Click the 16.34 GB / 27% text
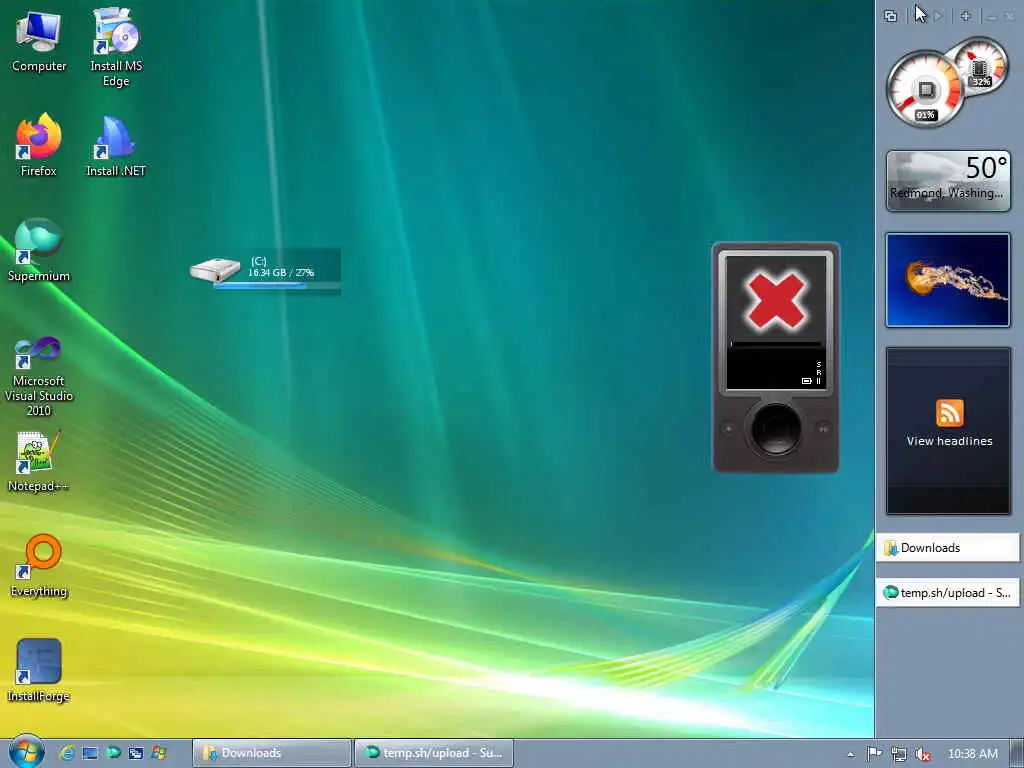This screenshot has height=768, width=1024. 281,272
